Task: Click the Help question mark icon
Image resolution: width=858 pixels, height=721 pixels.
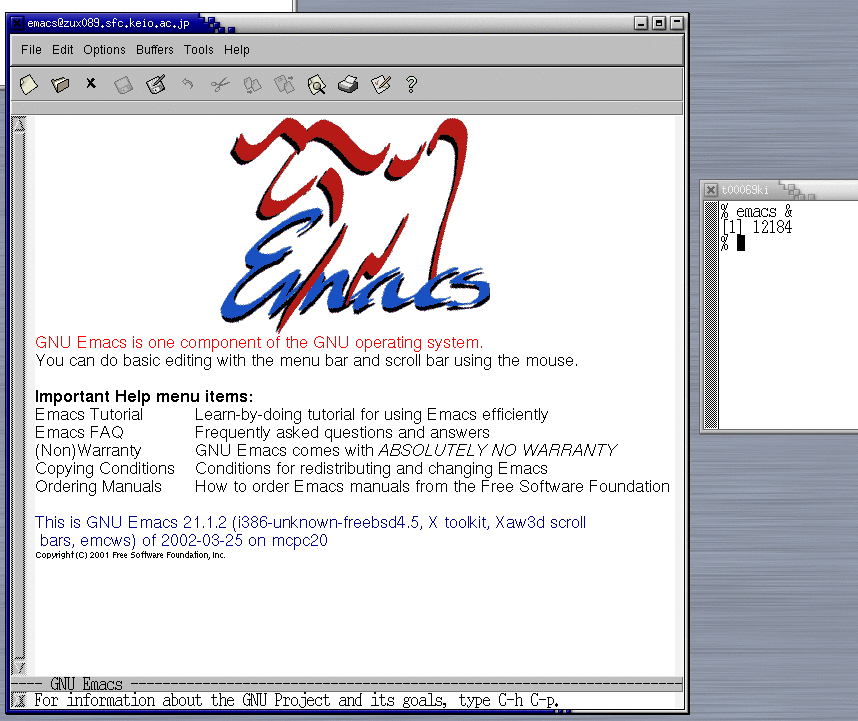Action: (x=411, y=85)
